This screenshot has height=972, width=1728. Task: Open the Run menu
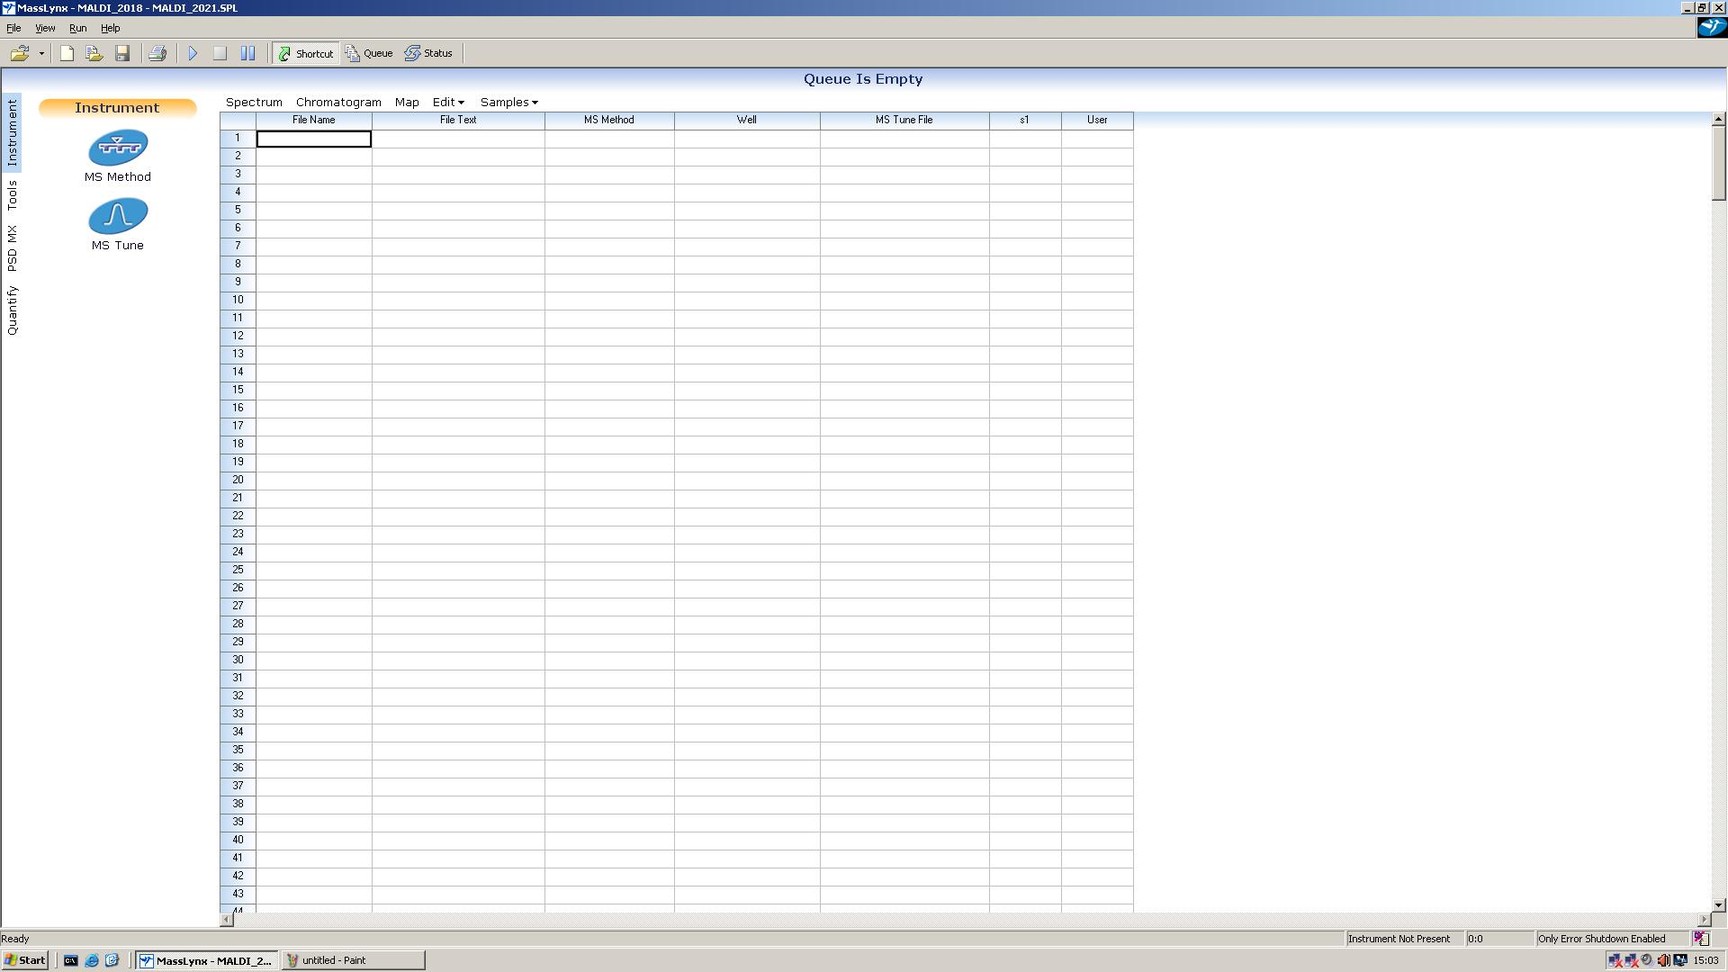pos(77,28)
